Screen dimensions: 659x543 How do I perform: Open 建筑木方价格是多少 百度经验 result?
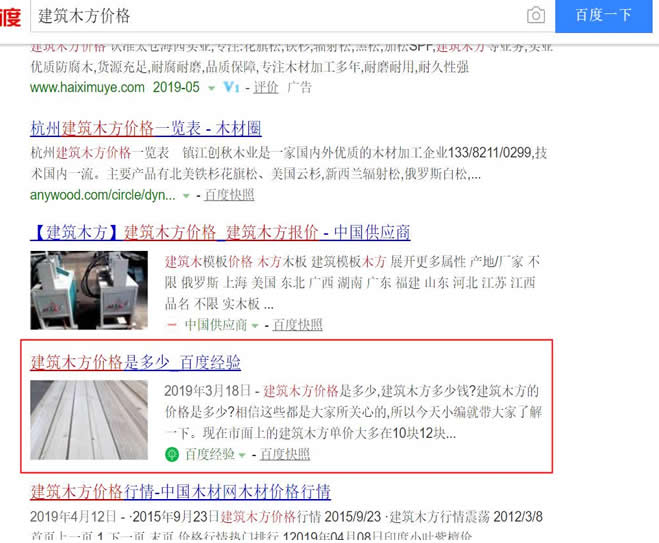[x=135, y=362]
